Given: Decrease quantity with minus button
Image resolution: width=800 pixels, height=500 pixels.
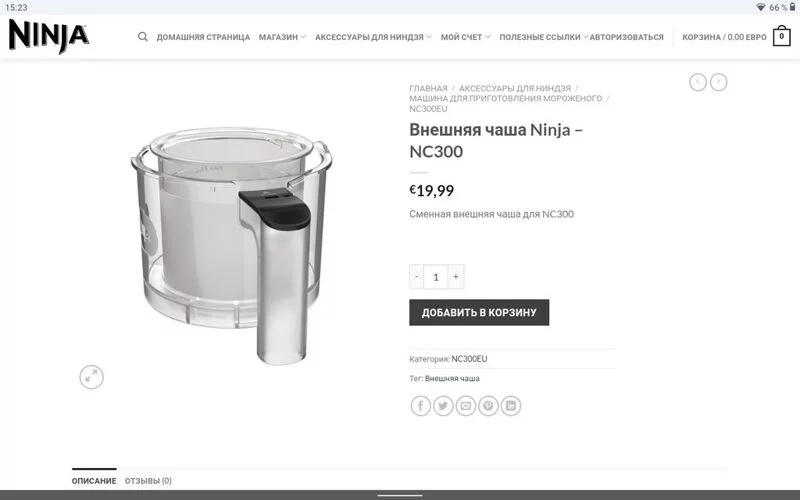Looking at the screenshot, I should coord(416,277).
